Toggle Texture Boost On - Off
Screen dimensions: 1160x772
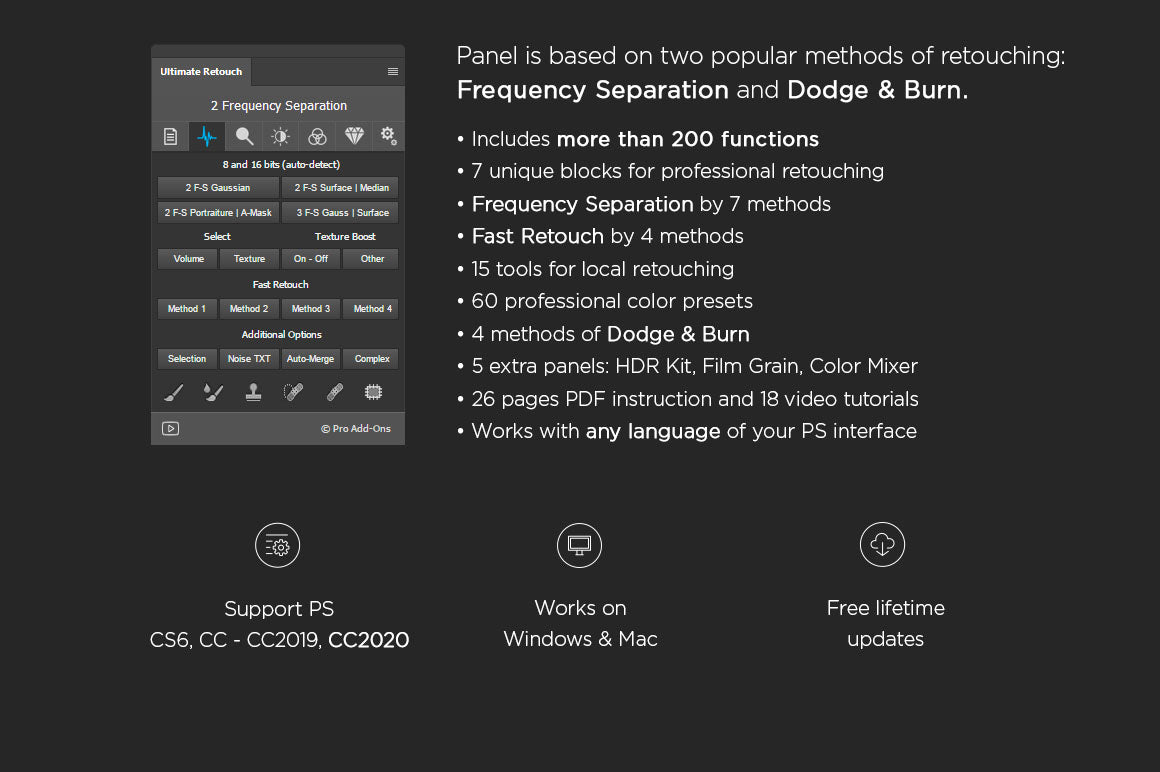(311, 259)
